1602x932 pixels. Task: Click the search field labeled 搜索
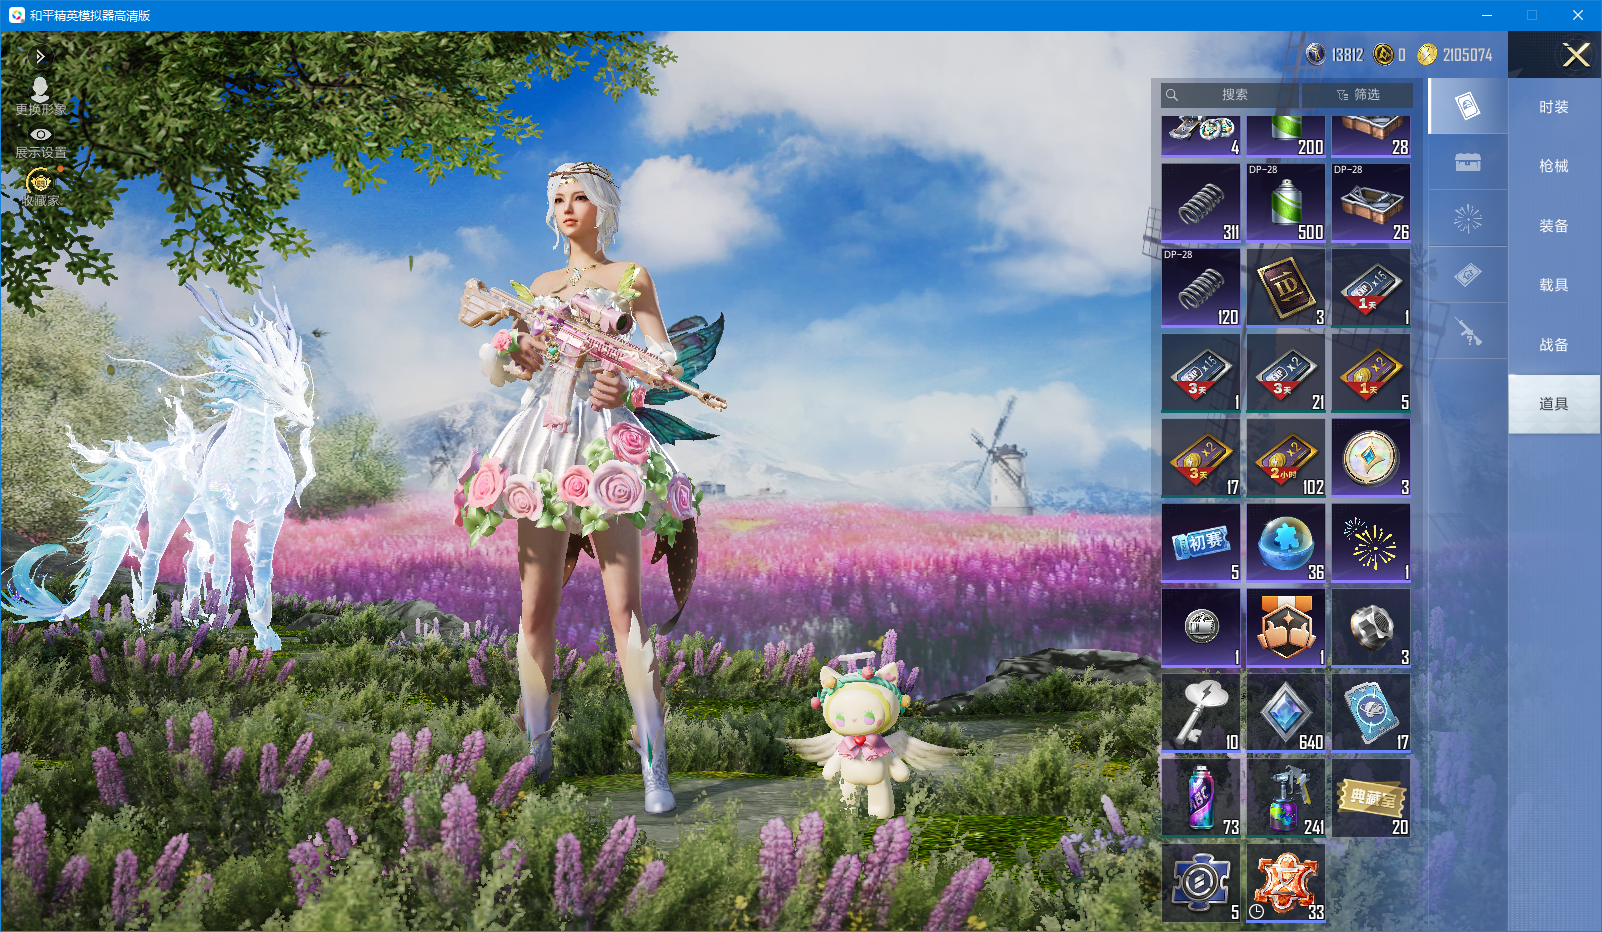pyautogui.click(x=1230, y=95)
